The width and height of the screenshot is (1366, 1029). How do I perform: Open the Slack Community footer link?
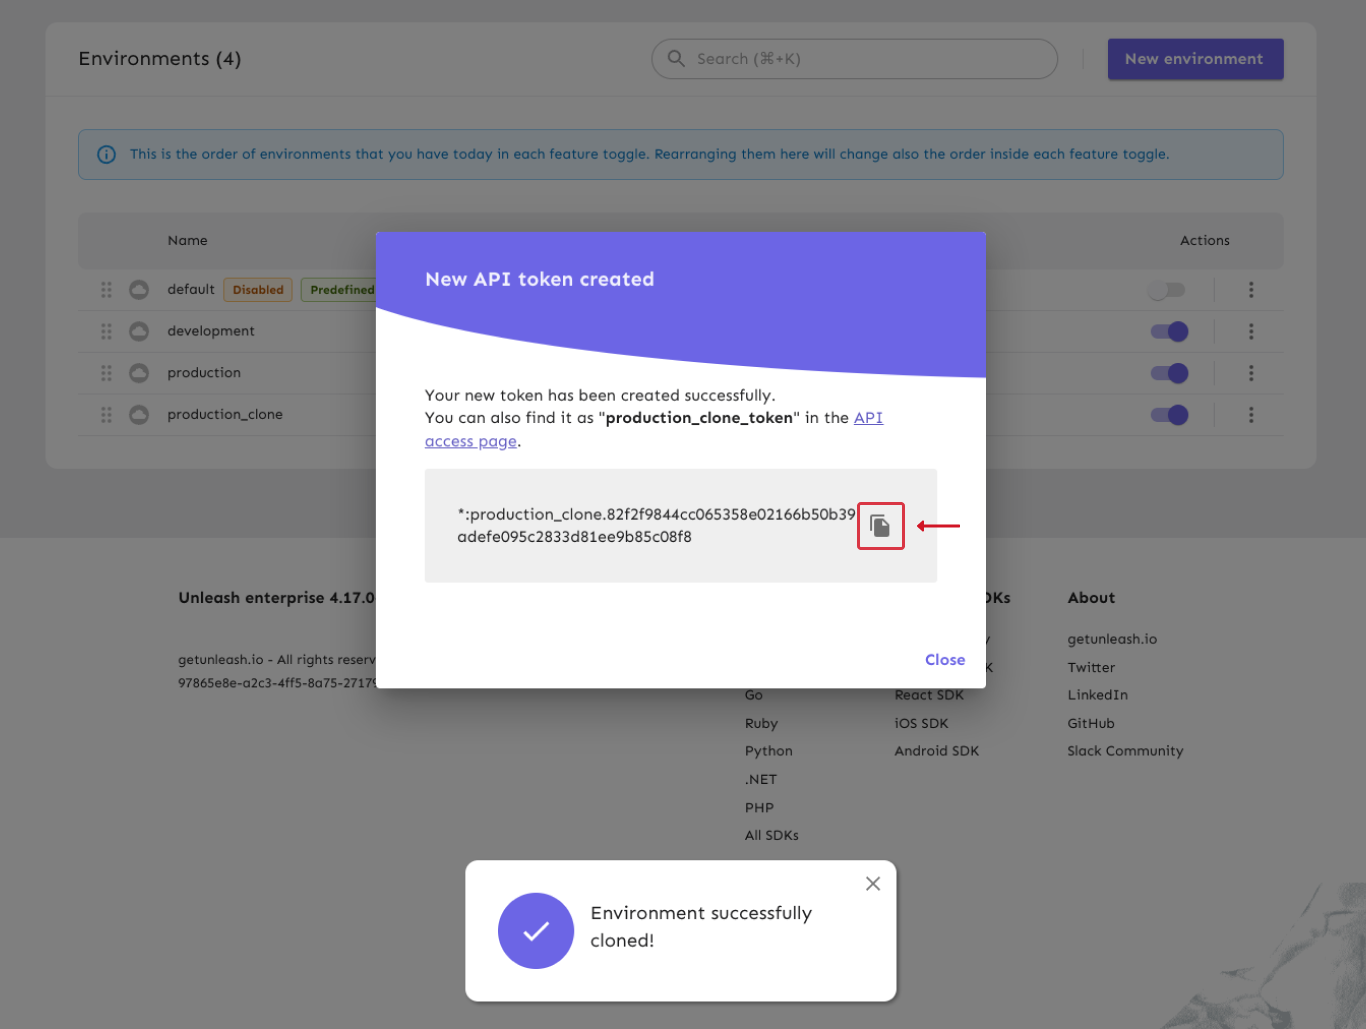pos(1125,751)
